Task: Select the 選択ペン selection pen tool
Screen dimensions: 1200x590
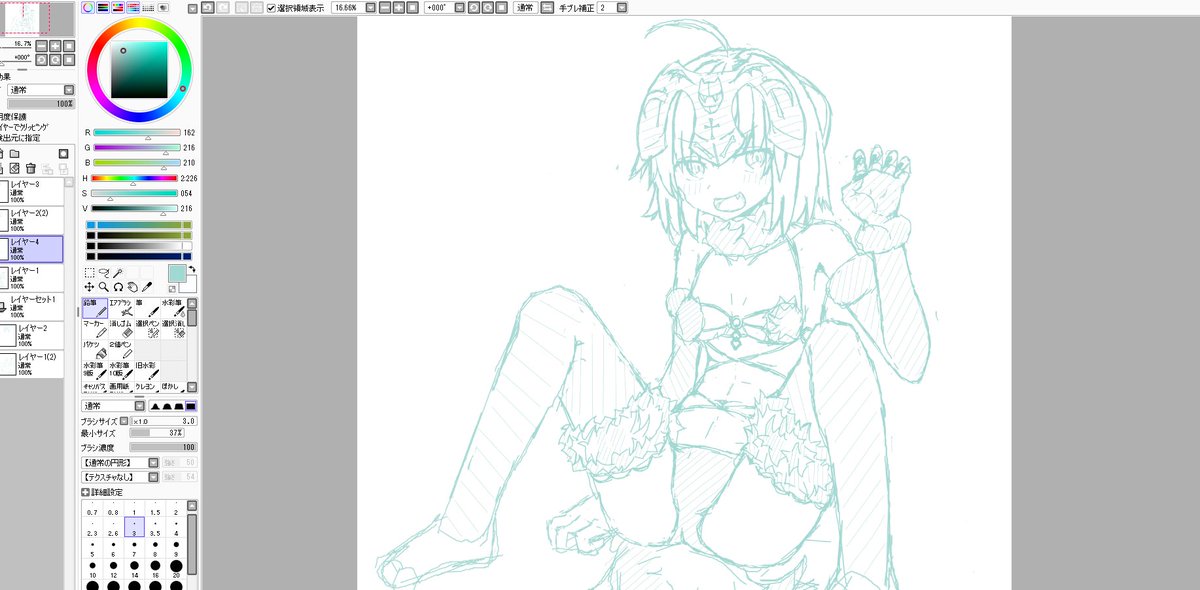Action: coord(147,330)
